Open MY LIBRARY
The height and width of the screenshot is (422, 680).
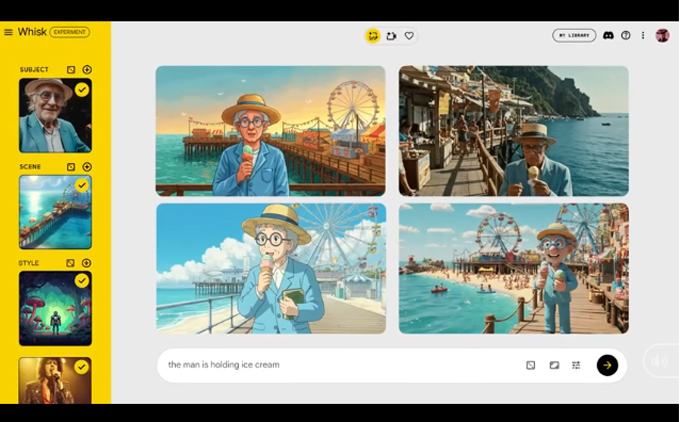(x=574, y=36)
